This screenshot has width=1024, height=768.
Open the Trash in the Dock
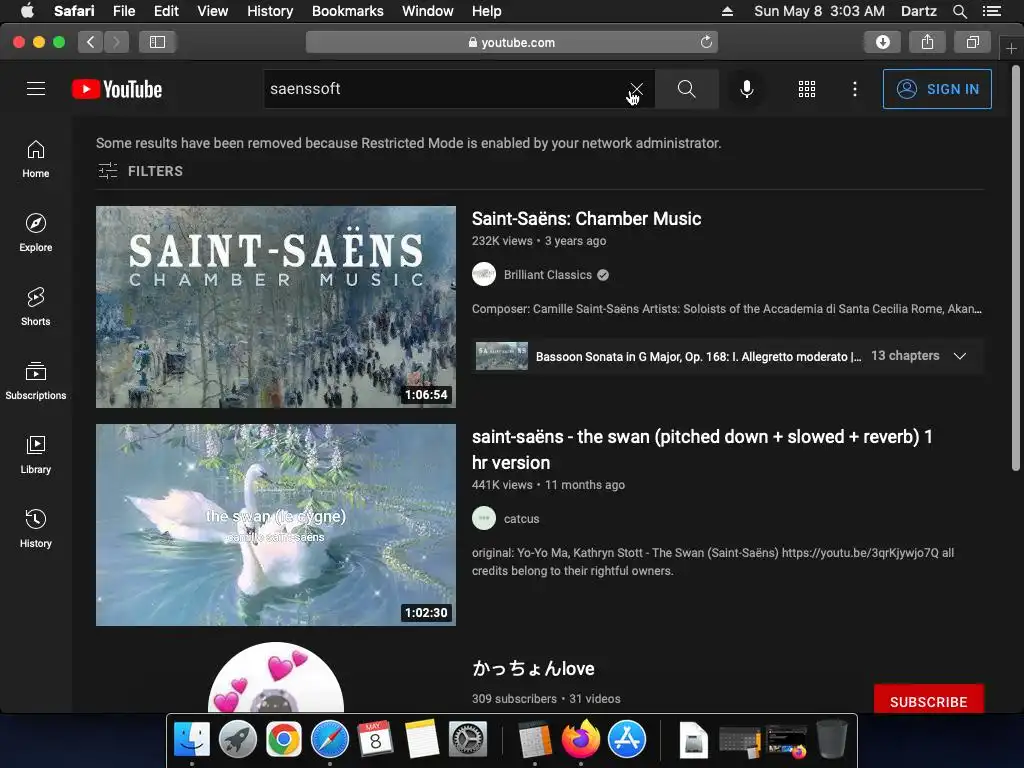coord(832,739)
